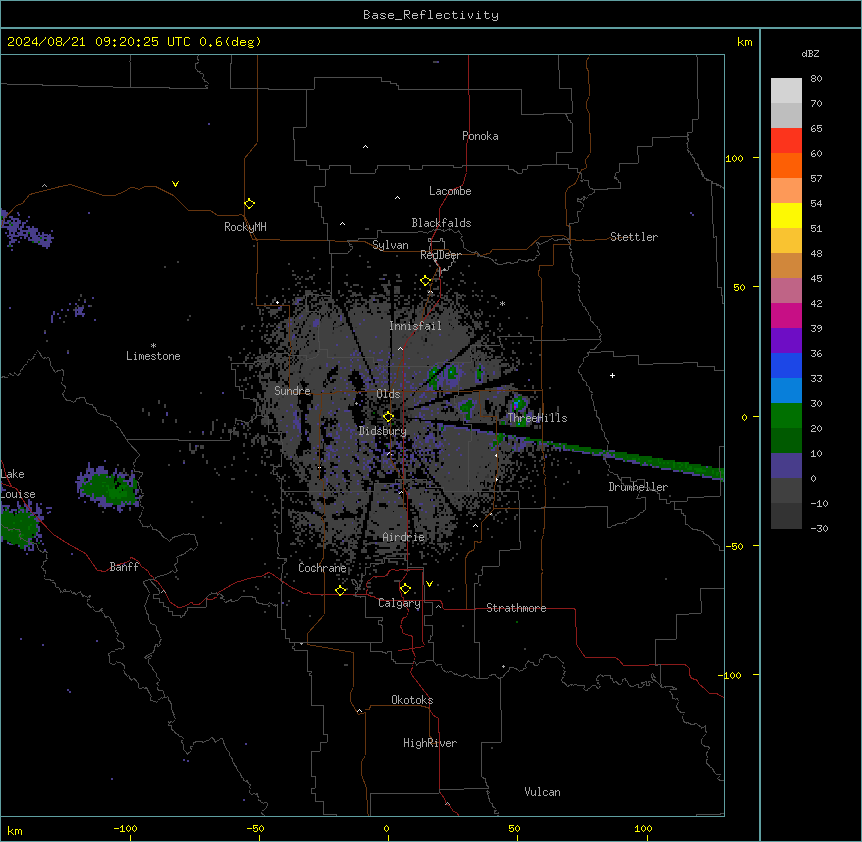862x842 pixels.
Task: Click the Cochrane city label
Action: click(322, 568)
